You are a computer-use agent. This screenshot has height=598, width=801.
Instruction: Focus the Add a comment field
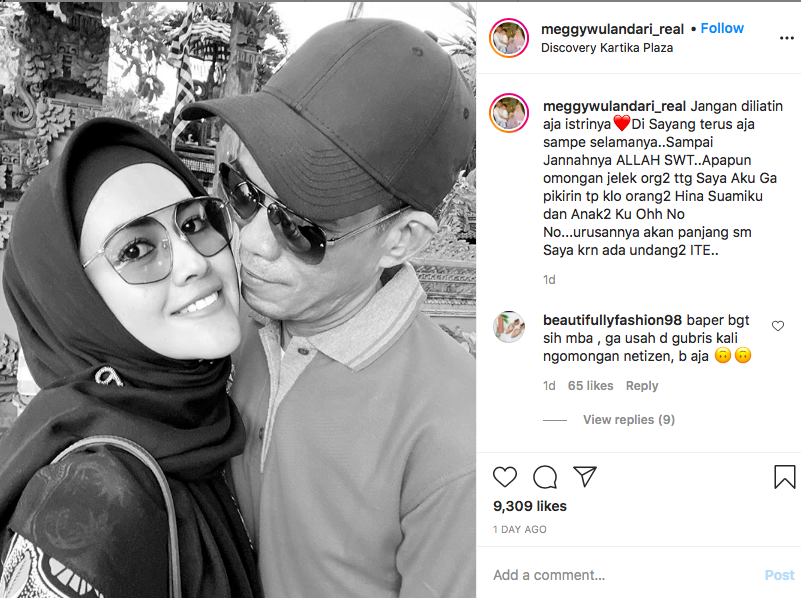(x=623, y=576)
